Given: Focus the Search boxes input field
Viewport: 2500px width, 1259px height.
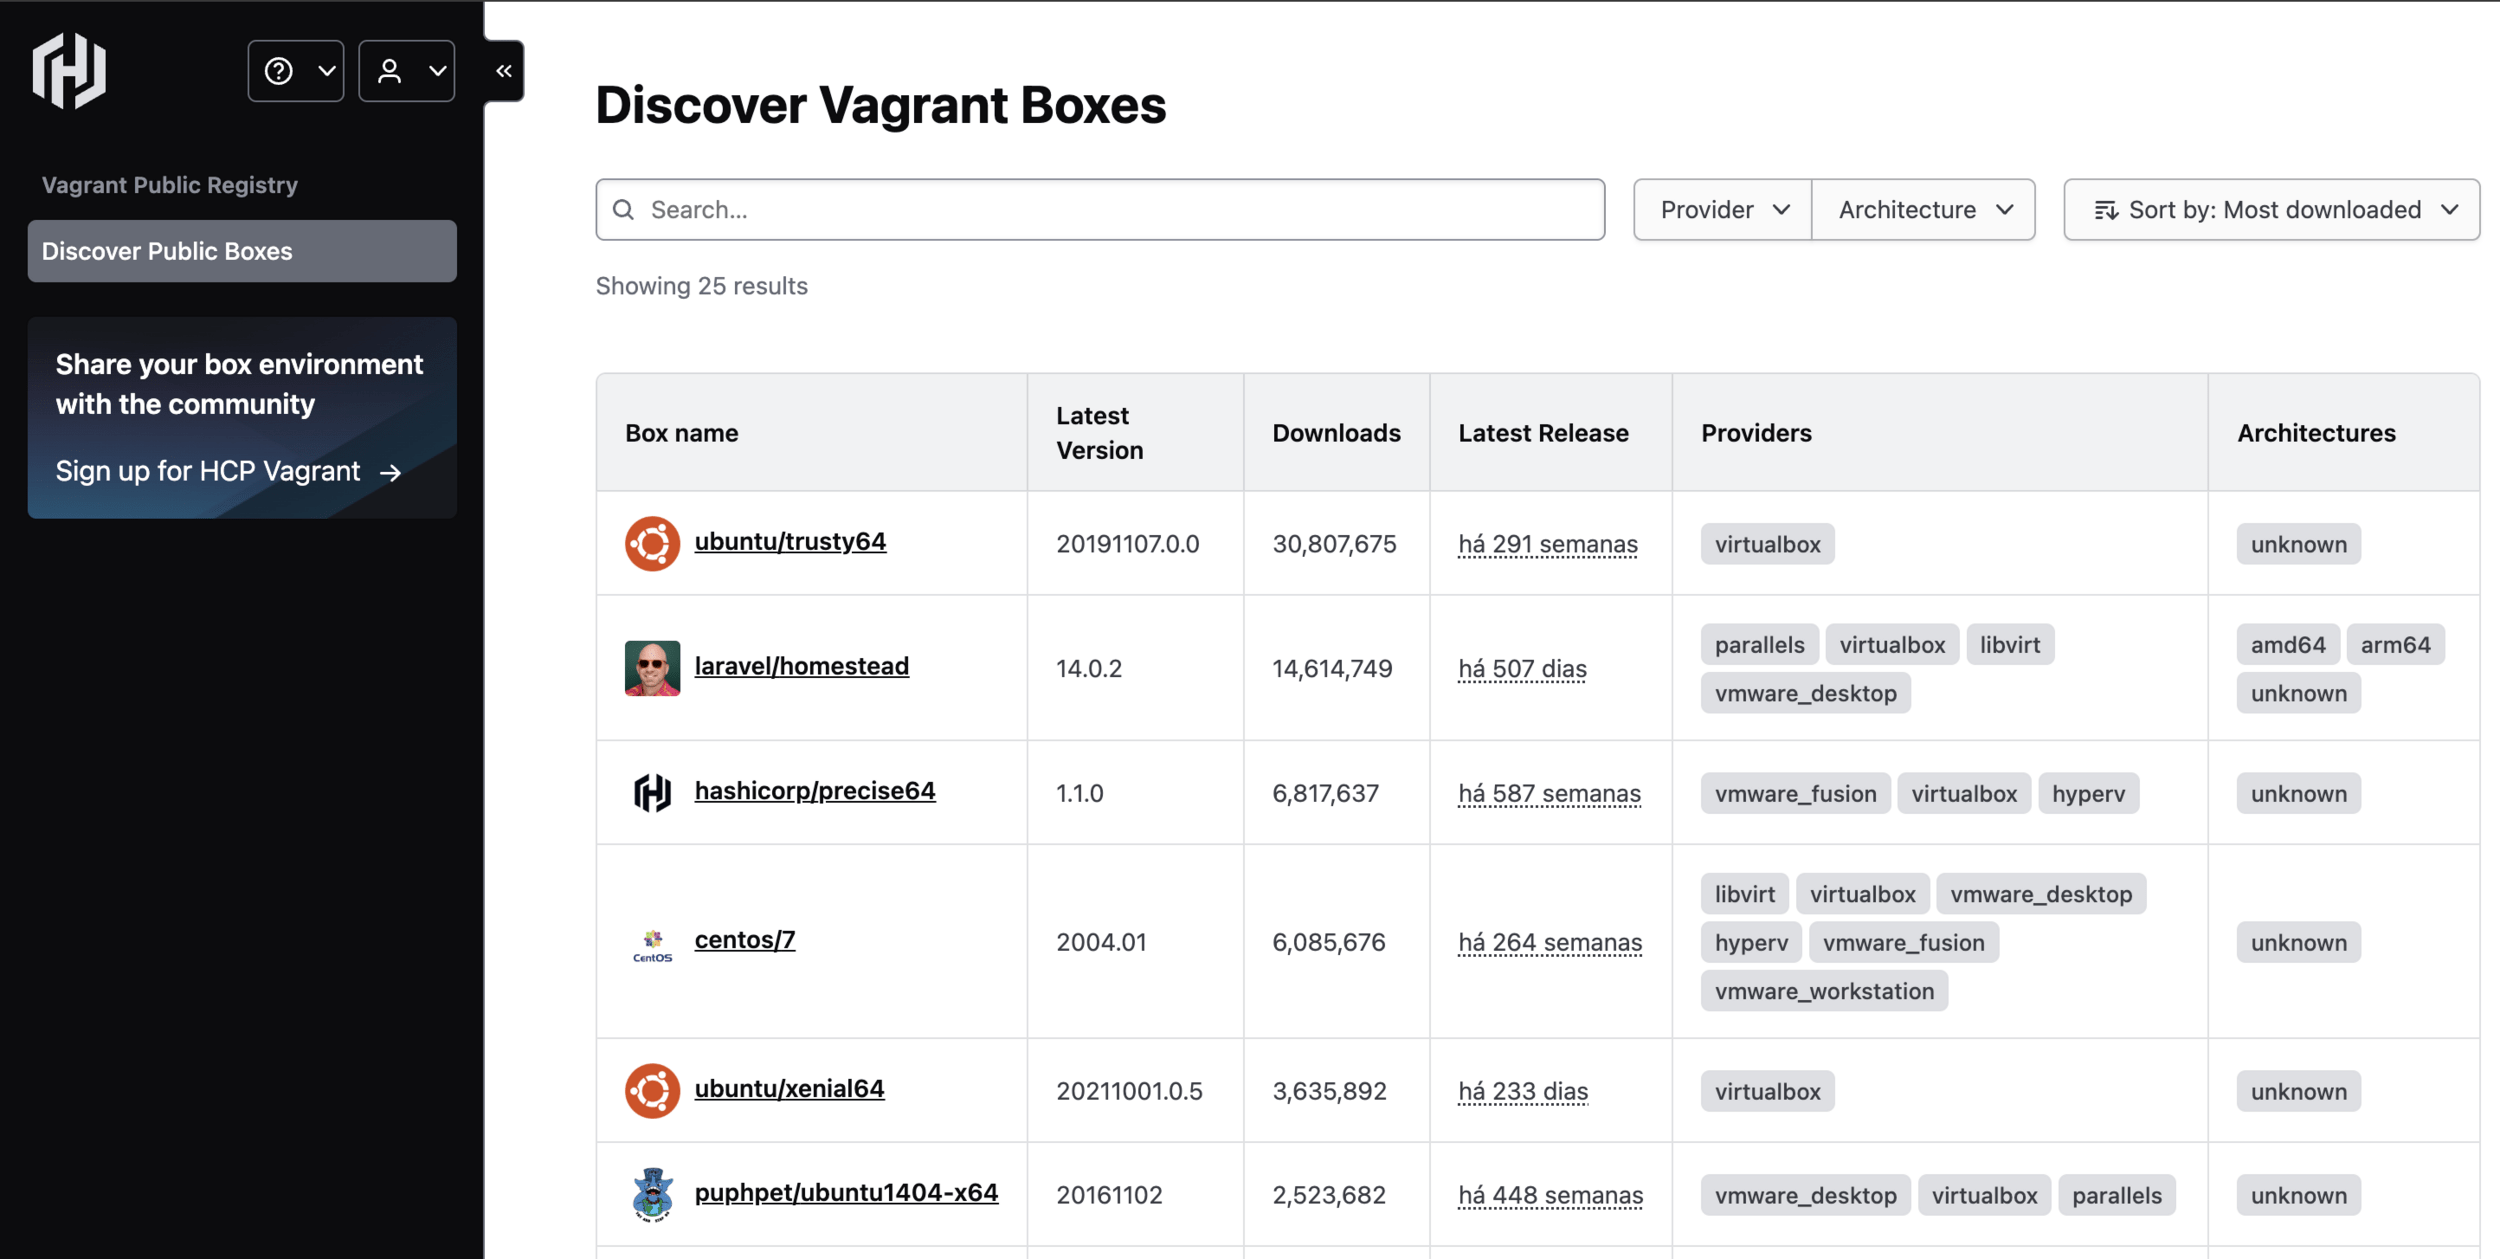Looking at the screenshot, I should coord(1120,210).
